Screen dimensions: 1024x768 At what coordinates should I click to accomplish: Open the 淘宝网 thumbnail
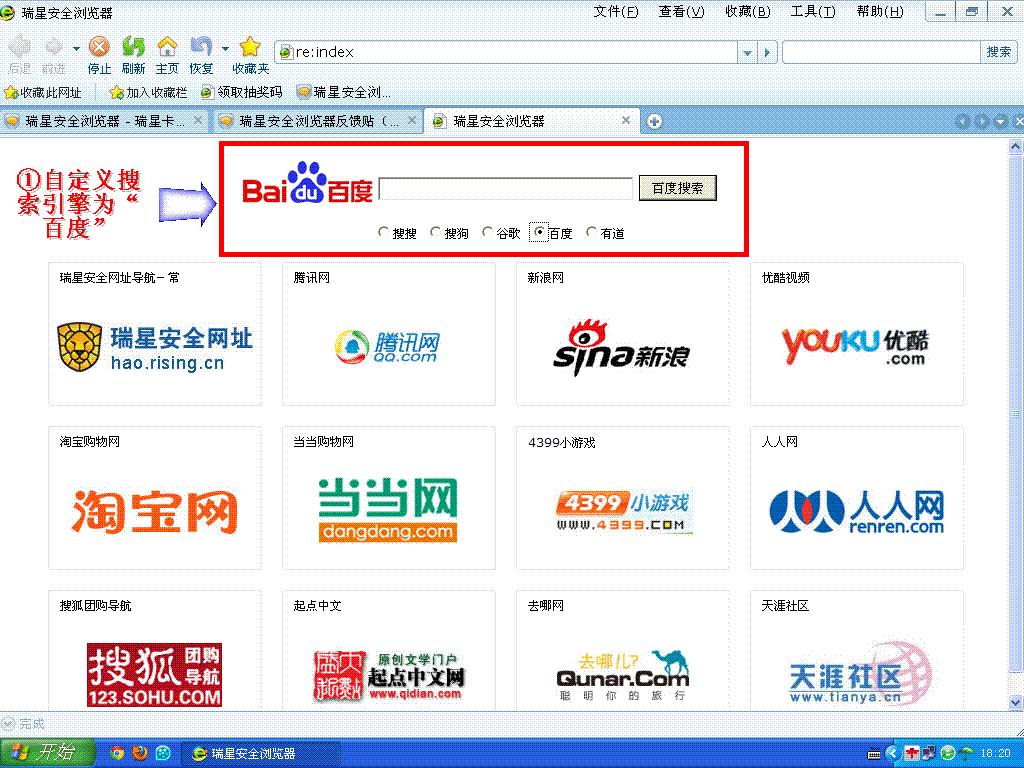pos(155,498)
